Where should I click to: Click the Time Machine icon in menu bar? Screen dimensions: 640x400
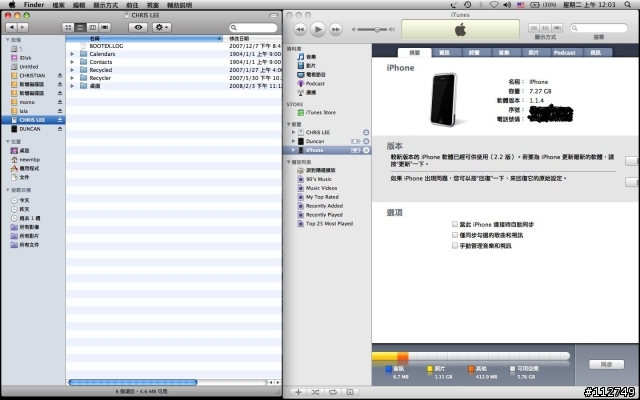tap(467, 4)
